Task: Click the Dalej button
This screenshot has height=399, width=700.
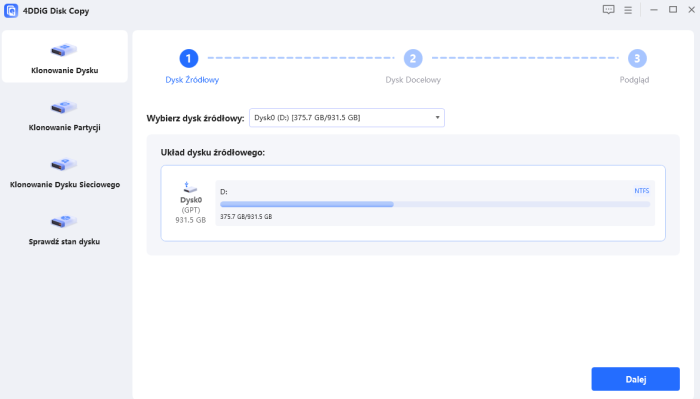Action: (x=636, y=379)
